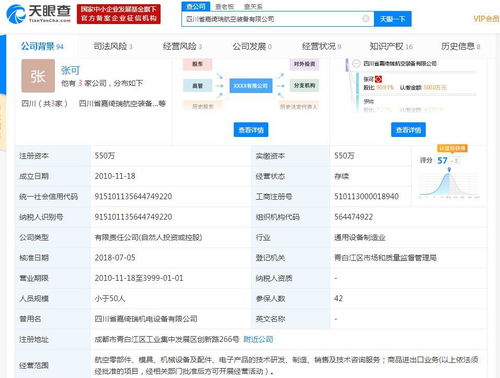
Task: Click the 曾用名 value 四川省嘉绮瑞机电设备有限公司
Action: [146, 319]
